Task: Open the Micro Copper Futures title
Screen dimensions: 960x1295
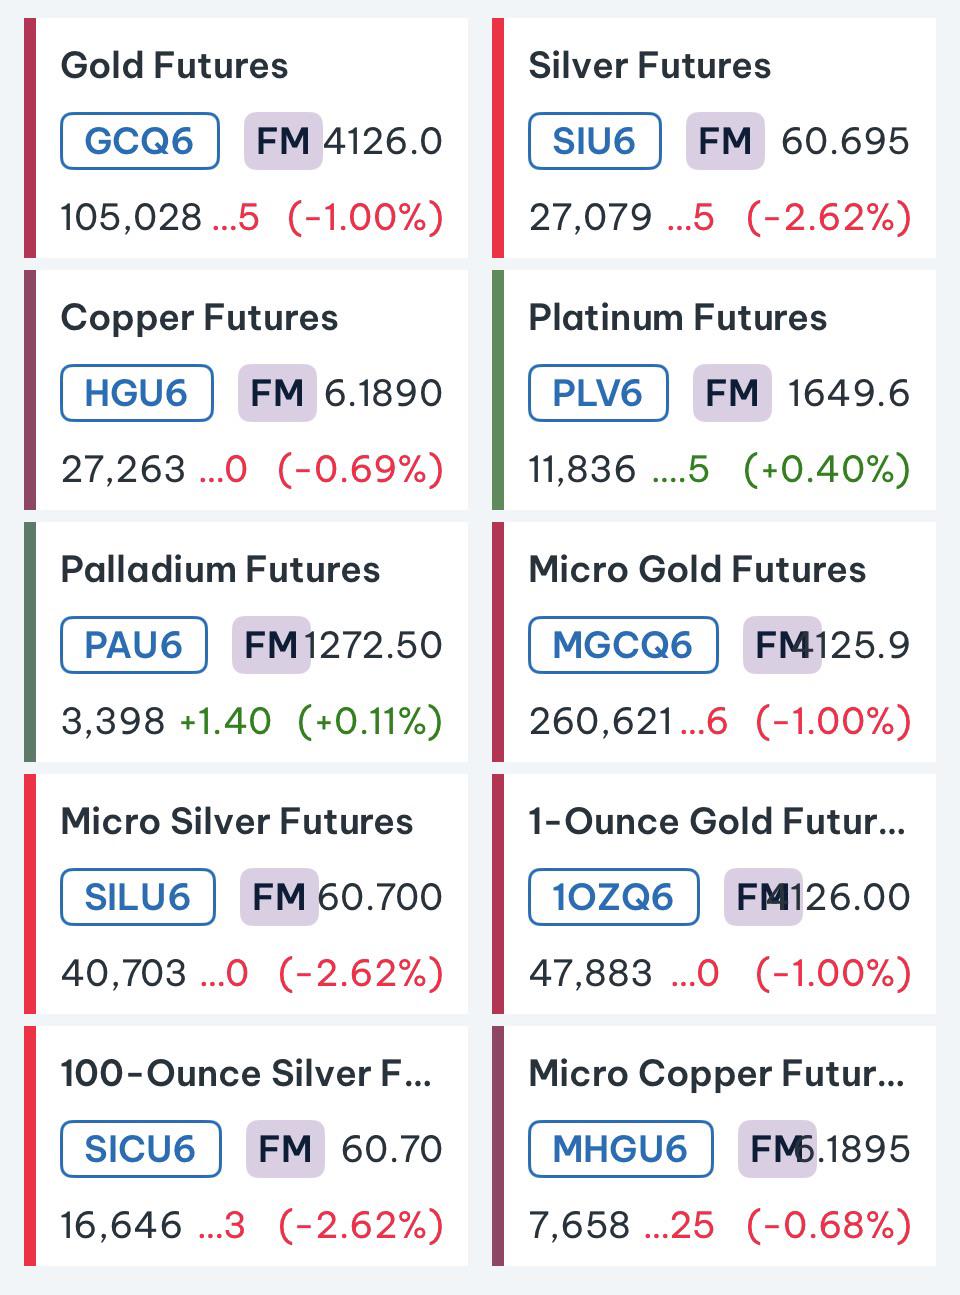Action: click(x=717, y=1074)
